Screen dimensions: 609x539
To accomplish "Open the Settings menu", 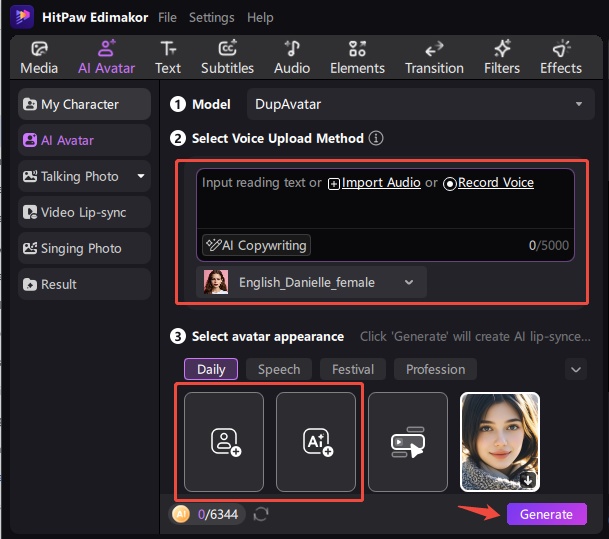I will [x=212, y=17].
